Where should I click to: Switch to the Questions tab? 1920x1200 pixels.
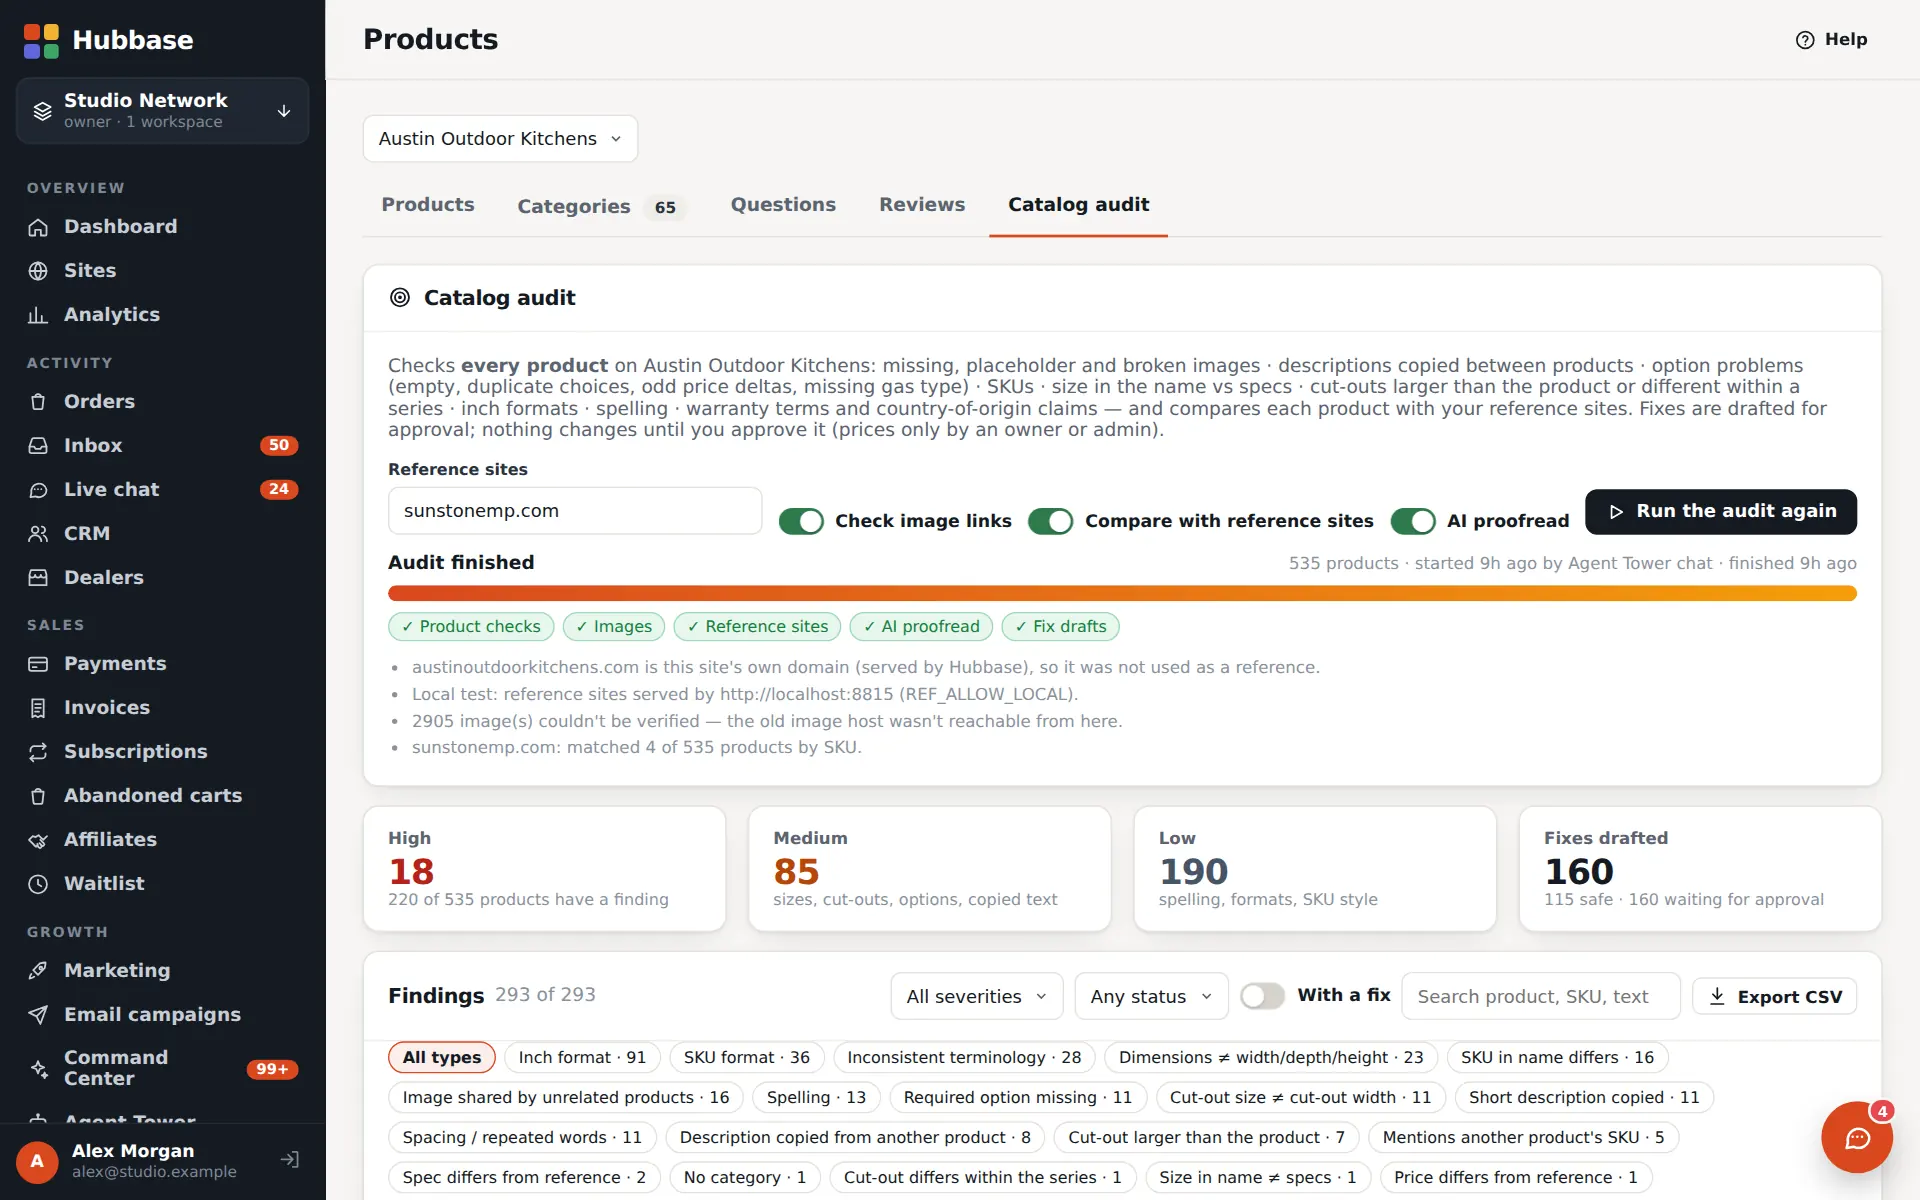coord(783,205)
